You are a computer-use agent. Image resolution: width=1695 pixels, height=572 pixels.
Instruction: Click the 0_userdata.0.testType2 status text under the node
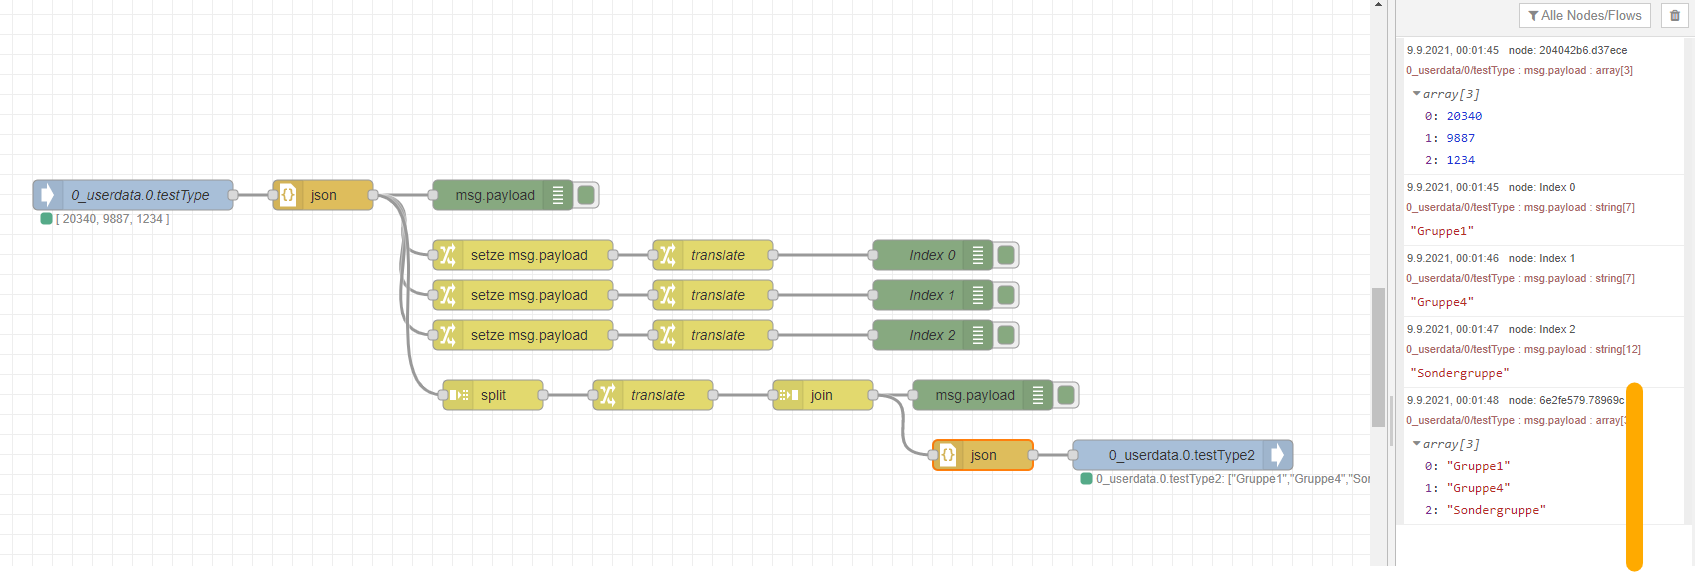(1232, 479)
